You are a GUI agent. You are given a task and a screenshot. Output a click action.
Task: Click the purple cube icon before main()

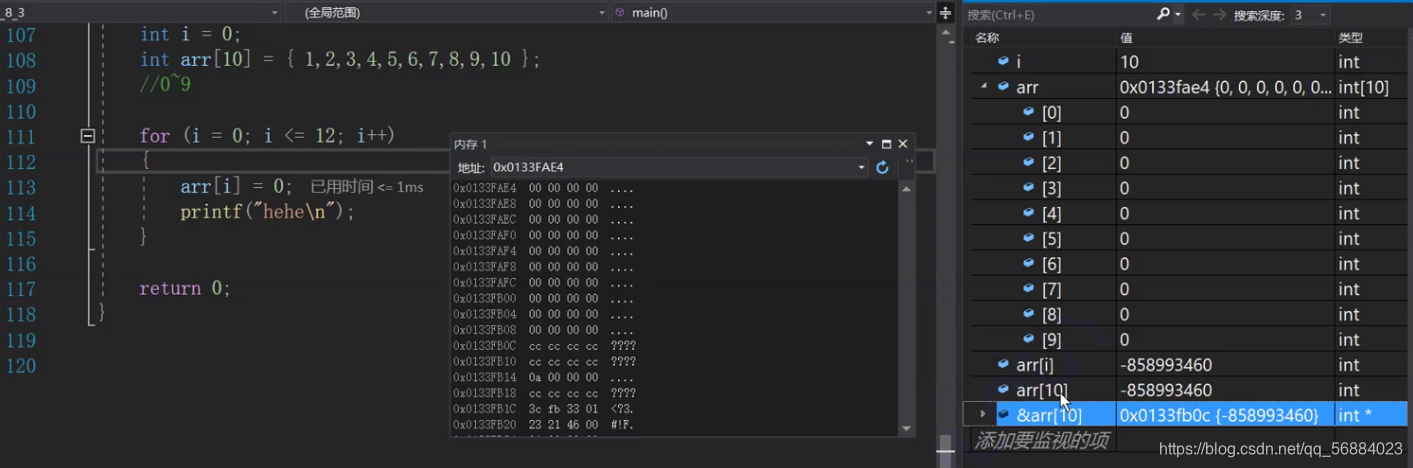pyautogui.click(x=620, y=12)
